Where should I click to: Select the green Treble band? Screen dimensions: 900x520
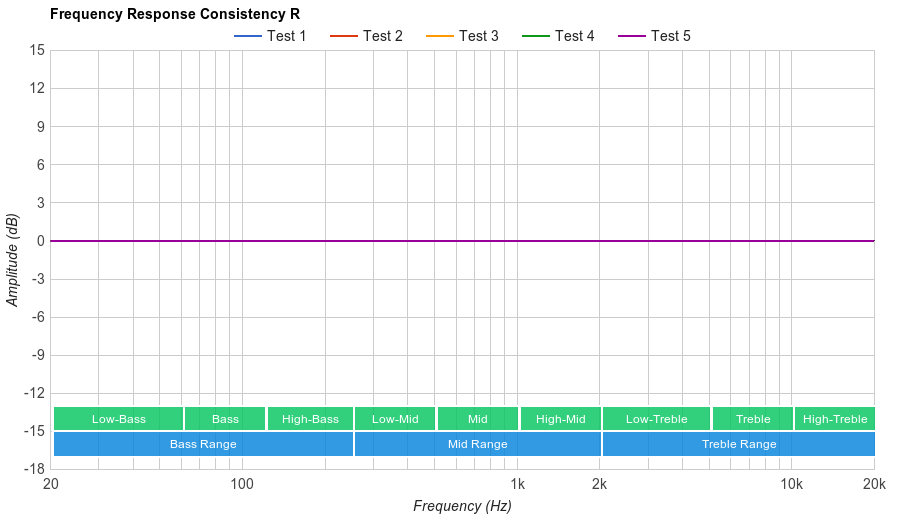tap(752, 419)
